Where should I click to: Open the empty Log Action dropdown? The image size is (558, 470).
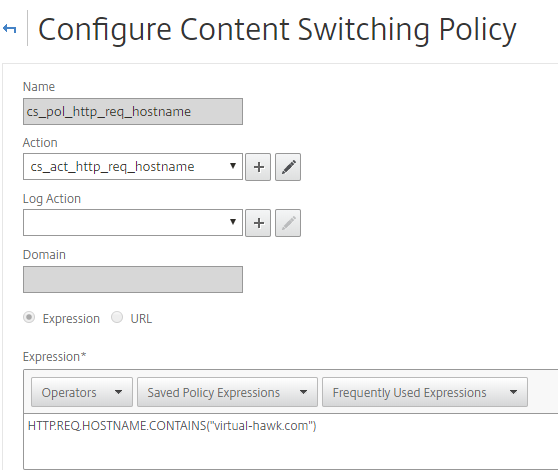click(133, 223)
